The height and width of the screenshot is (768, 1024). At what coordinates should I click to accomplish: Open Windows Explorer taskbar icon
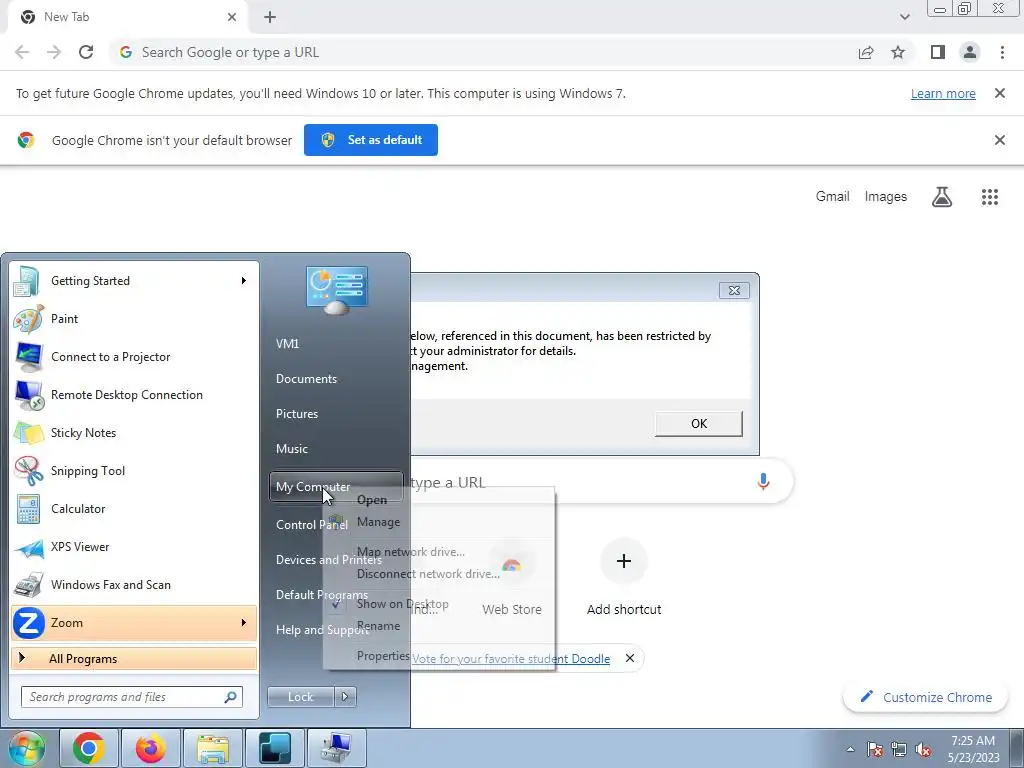pyautogui.click(x=213, y=748)
